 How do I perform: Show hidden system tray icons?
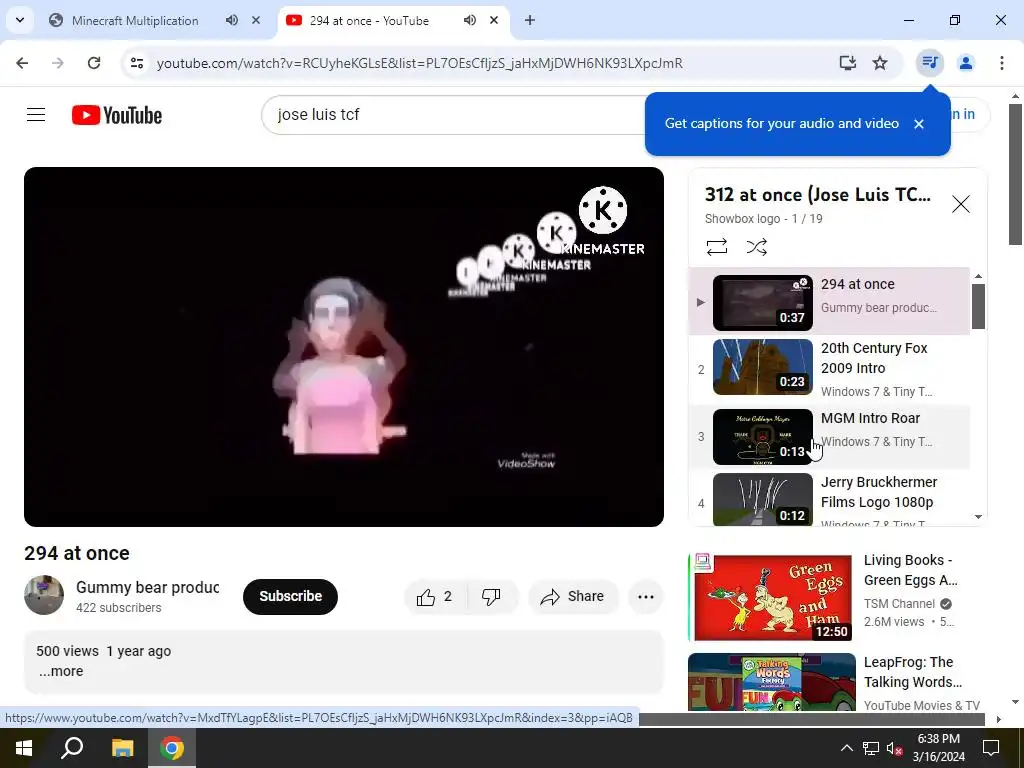[x=846, y=748]
